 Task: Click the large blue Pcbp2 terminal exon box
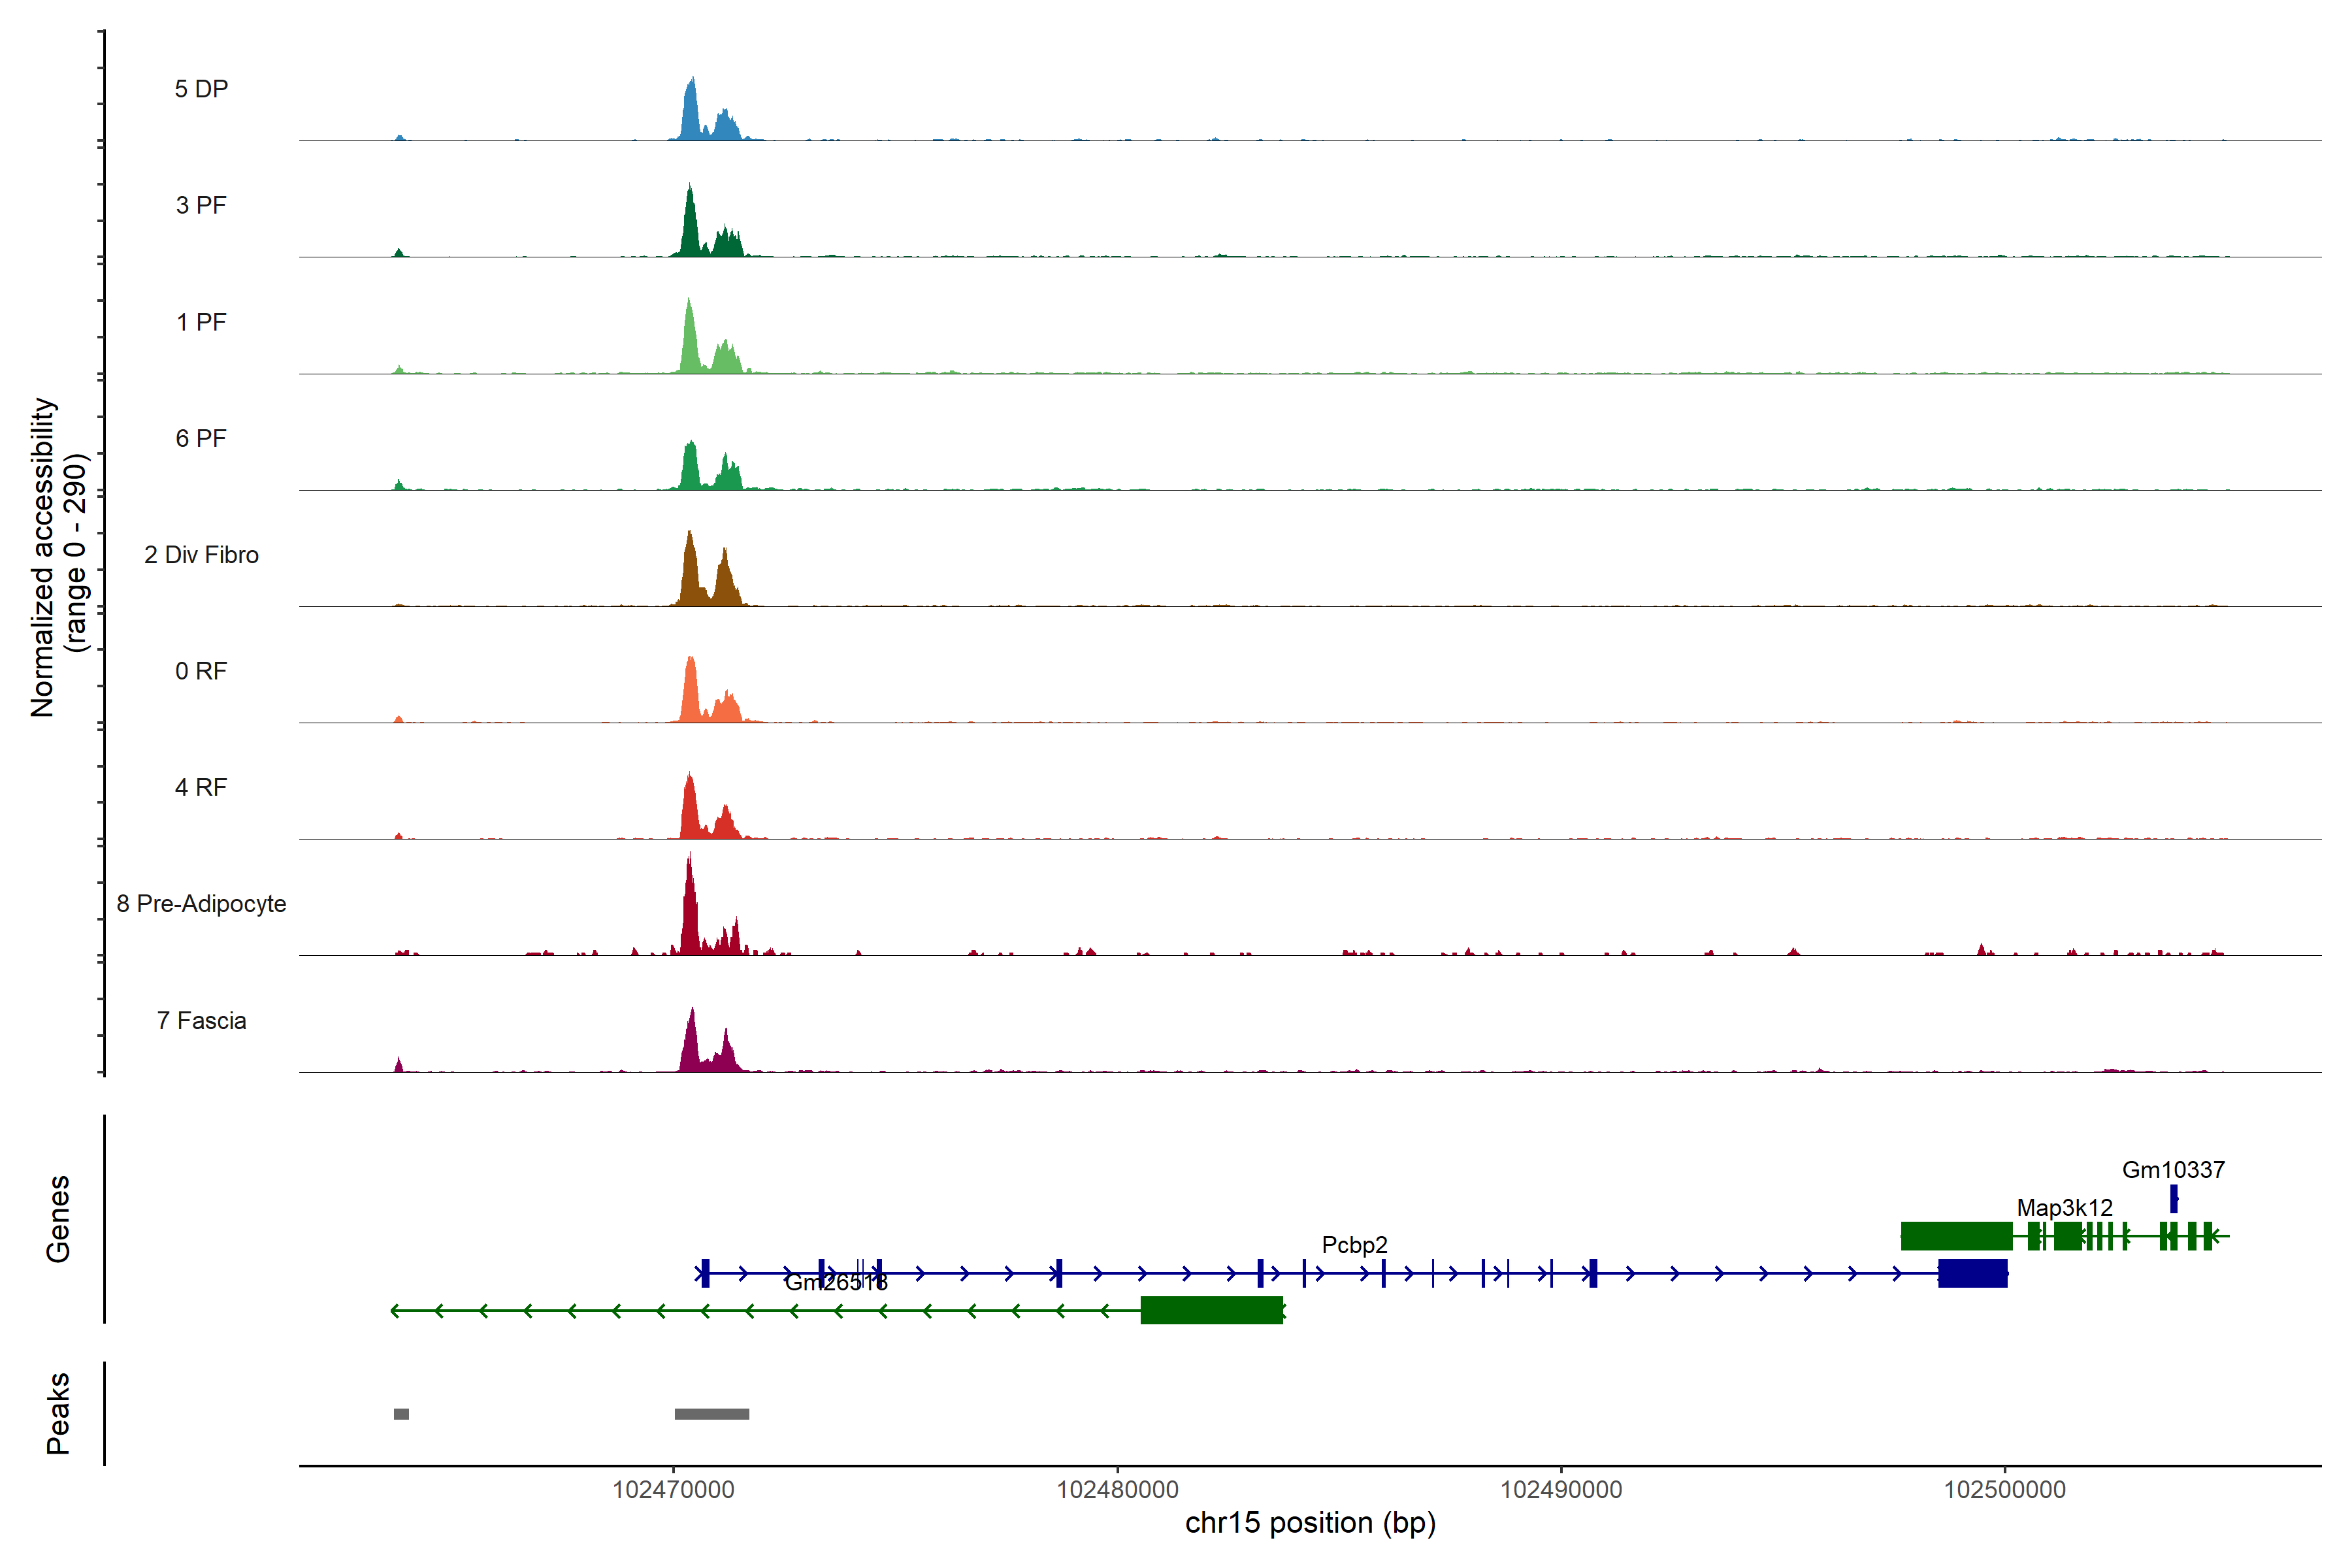point(1972,1273)
